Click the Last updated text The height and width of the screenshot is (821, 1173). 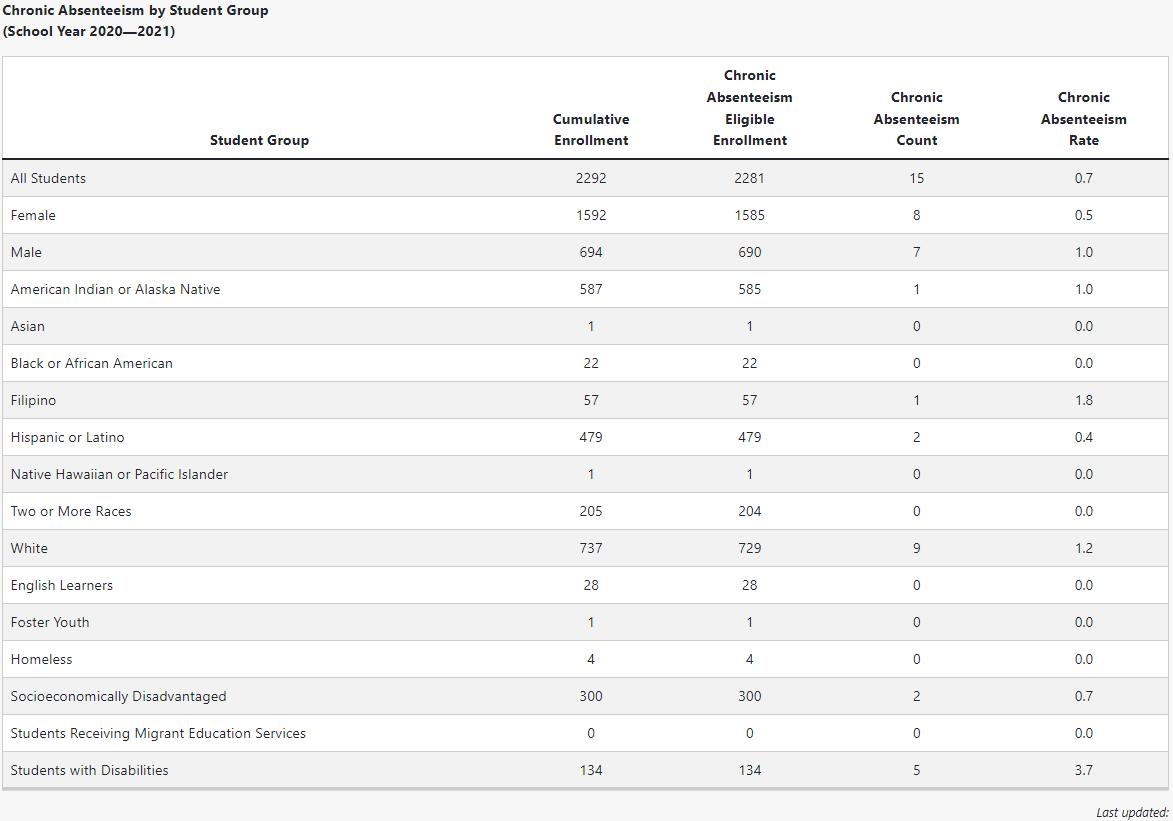(x=1132, y=812)
